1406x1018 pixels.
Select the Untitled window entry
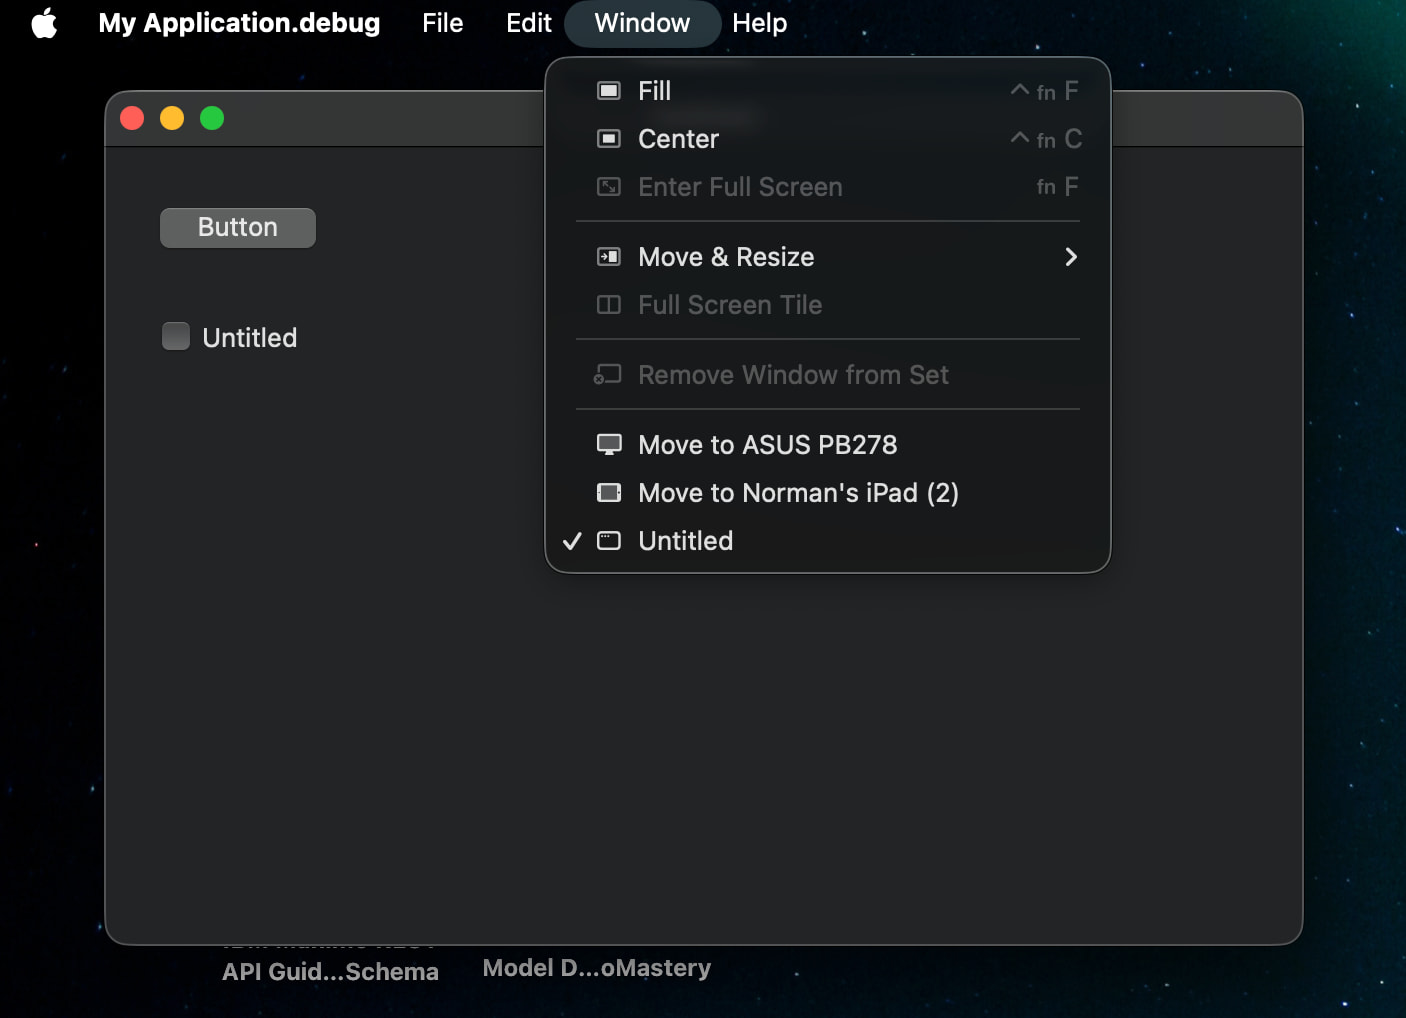pos(828,541)
